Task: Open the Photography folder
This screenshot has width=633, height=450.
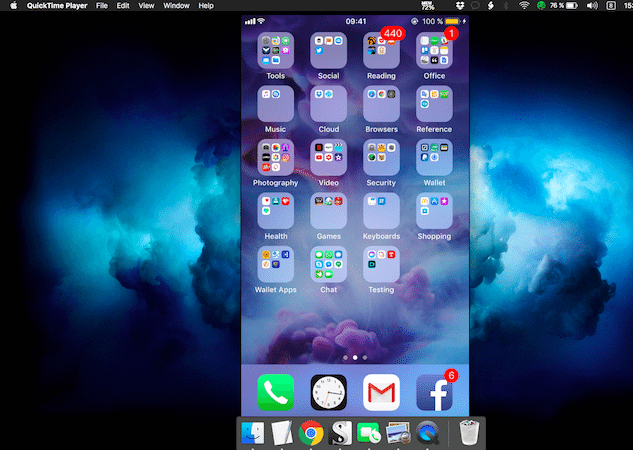Action: coord(275,157)
